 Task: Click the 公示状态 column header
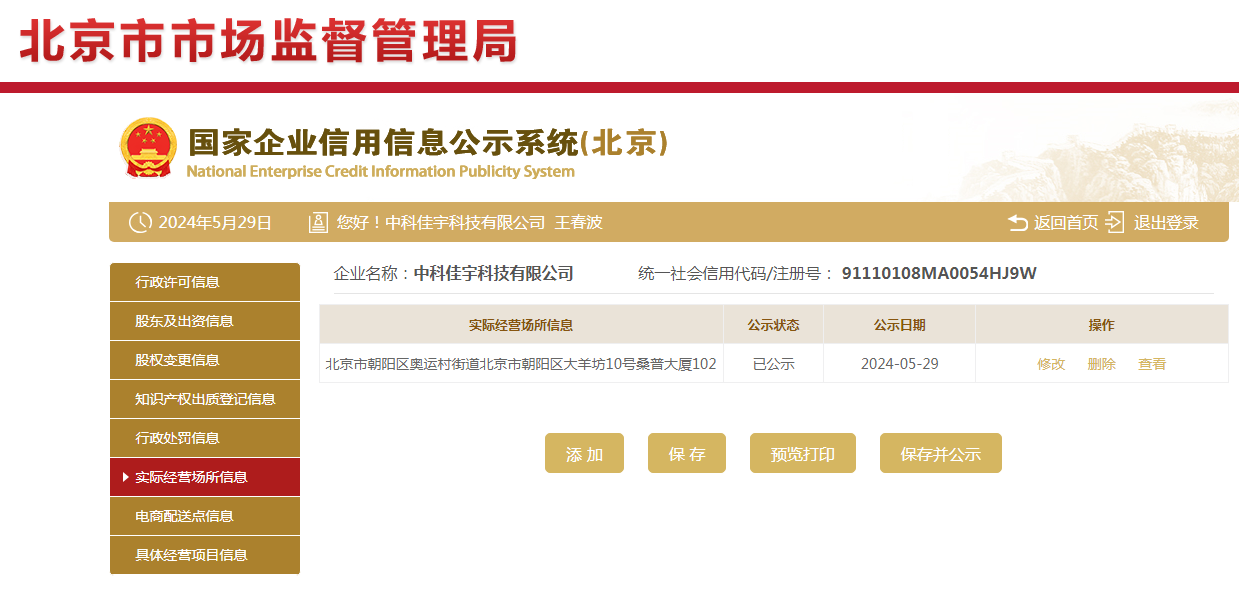(773, 325)
